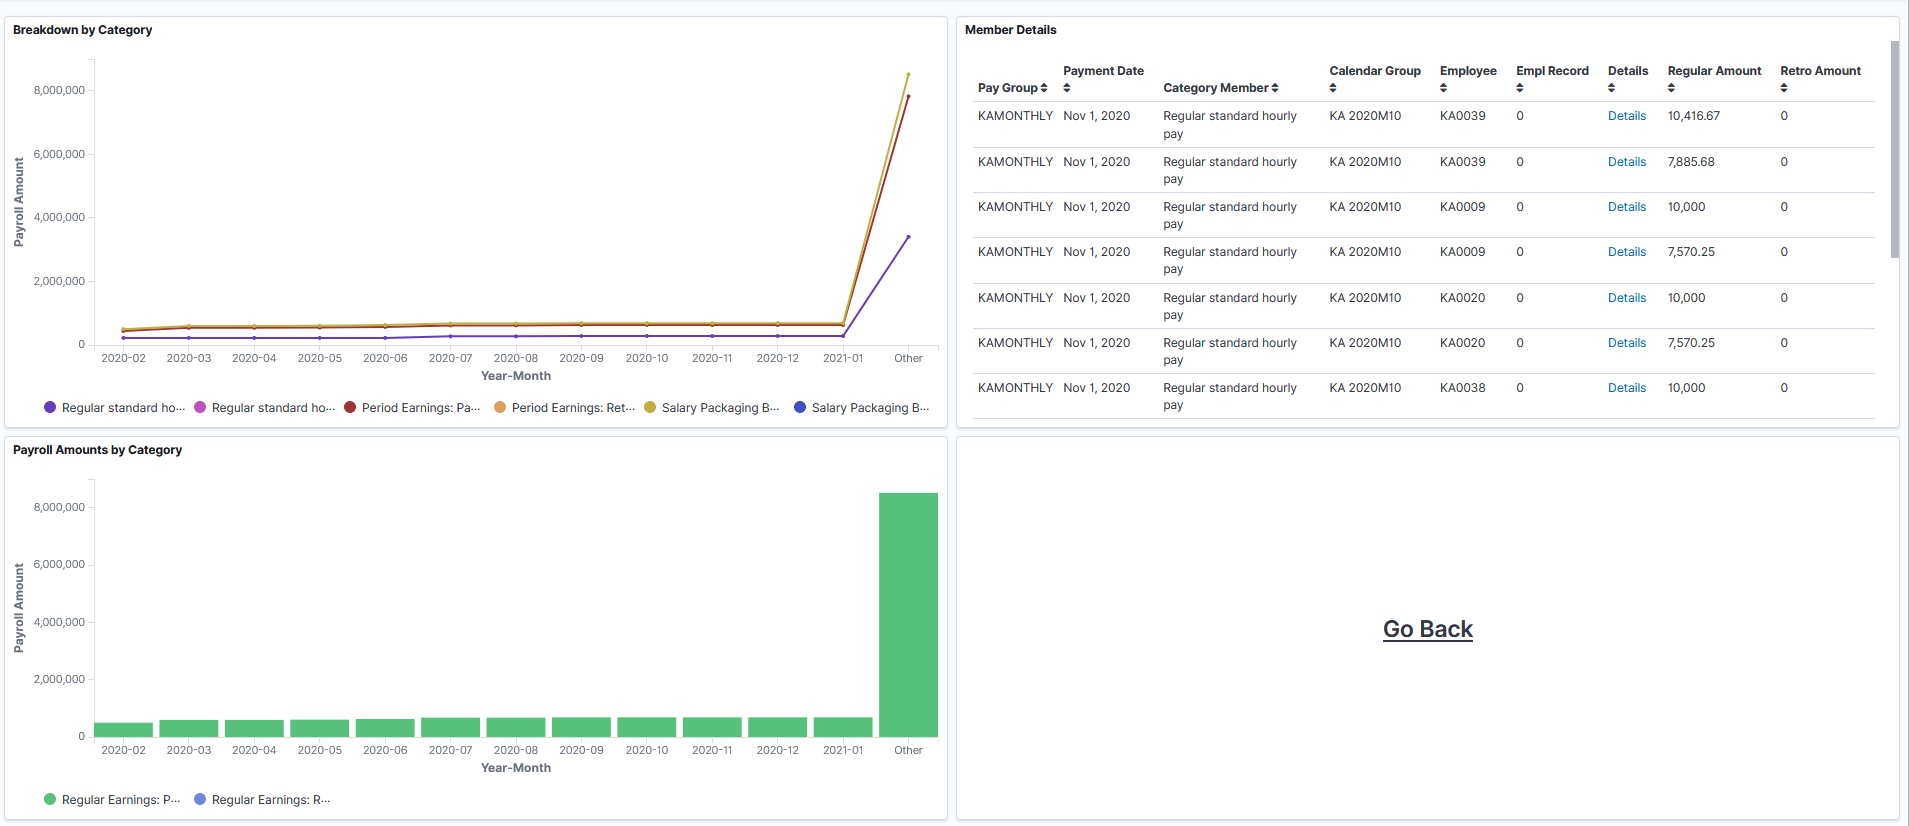This screenshot has height=826, width=1909.
Task: Toggle Period Earnings: Pa... legend item
Action: coord(412,408)
